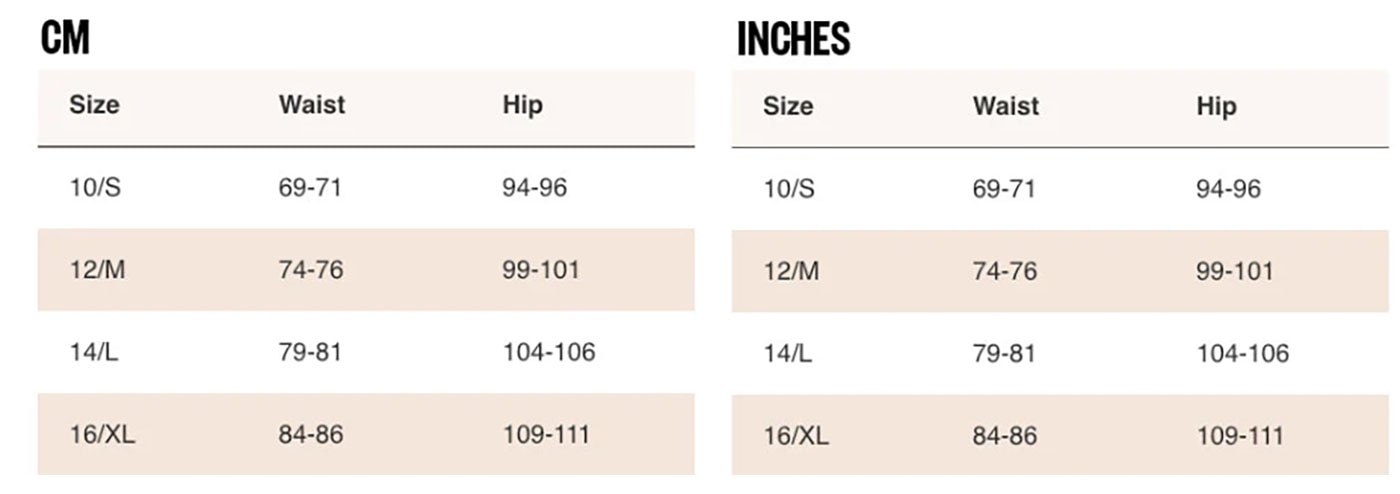
Task: Click waist 79-81 in the INCHES table
Action: pyautogui.click(x=1004, y=353)
